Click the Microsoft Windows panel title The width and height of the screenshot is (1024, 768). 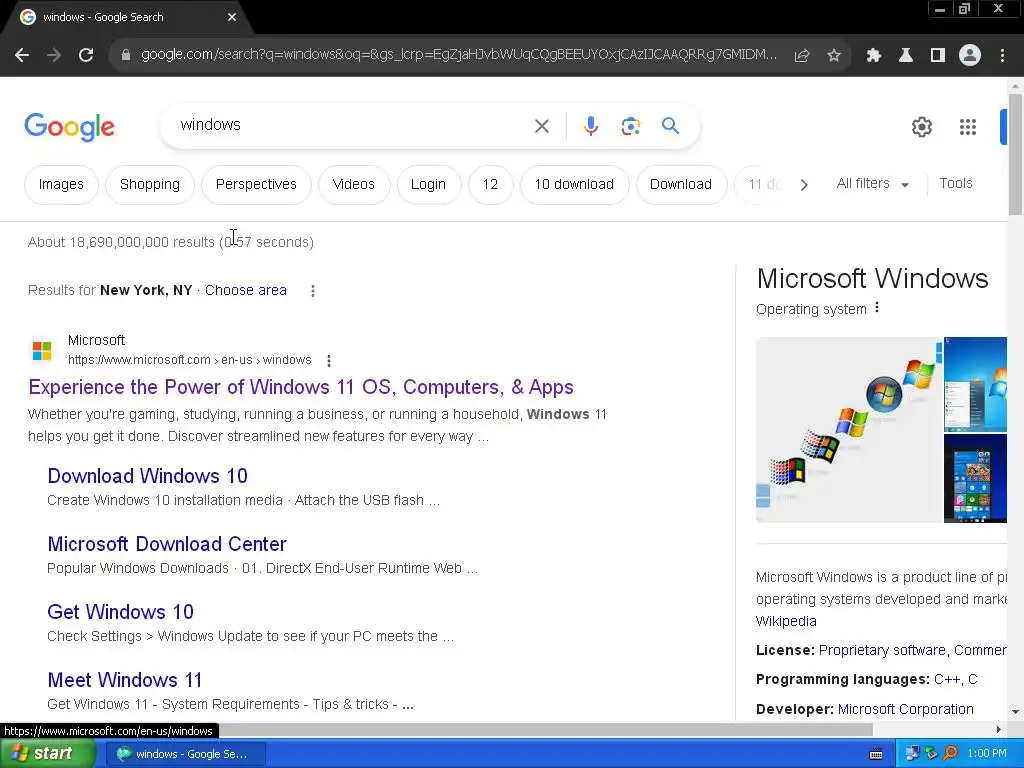(x=872, y=279)
